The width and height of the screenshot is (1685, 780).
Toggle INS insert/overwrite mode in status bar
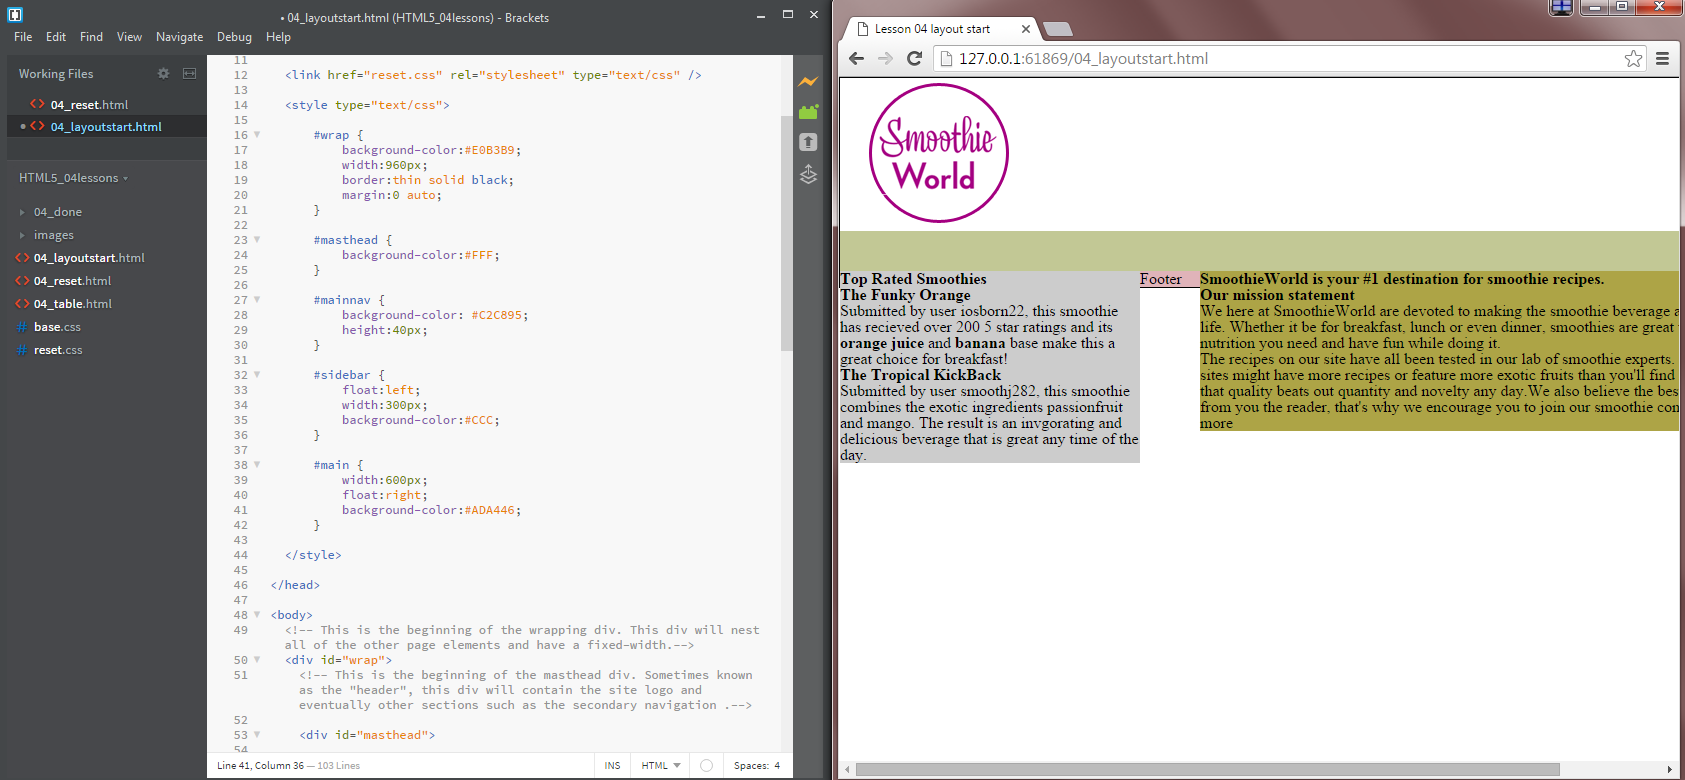pos(612,766)
